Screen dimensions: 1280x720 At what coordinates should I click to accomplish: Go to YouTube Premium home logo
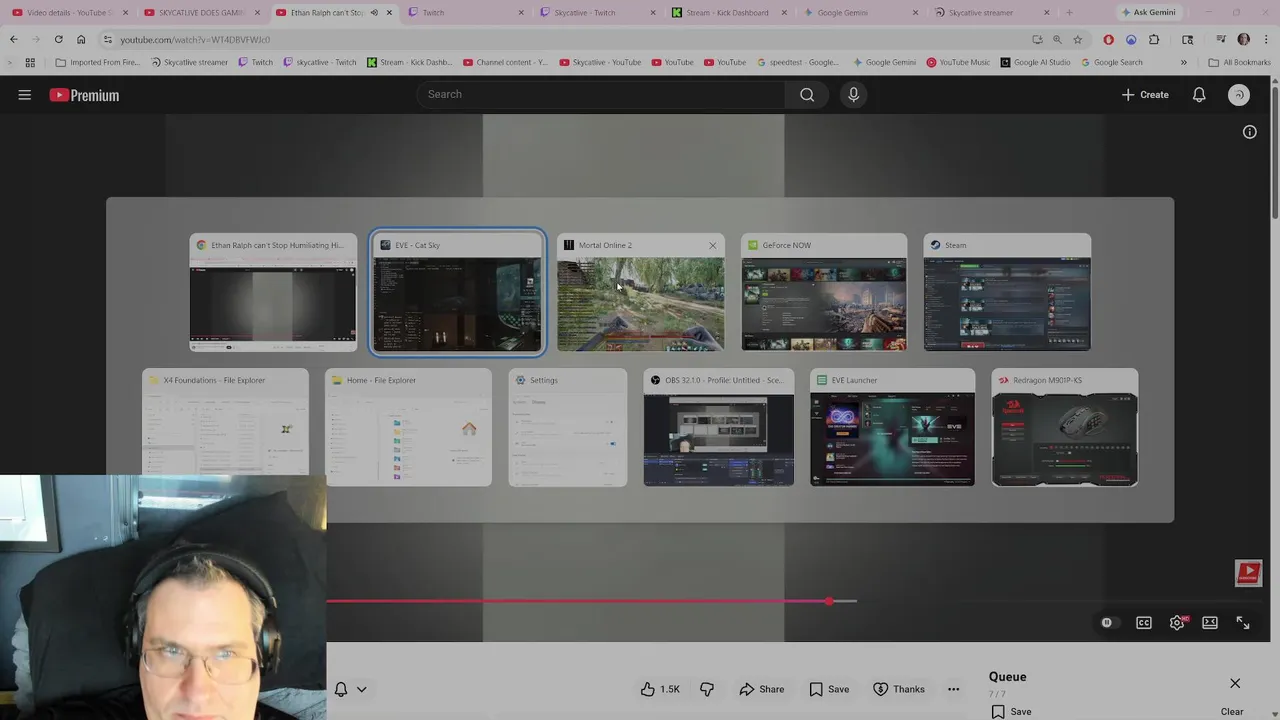tap(84, 95)
